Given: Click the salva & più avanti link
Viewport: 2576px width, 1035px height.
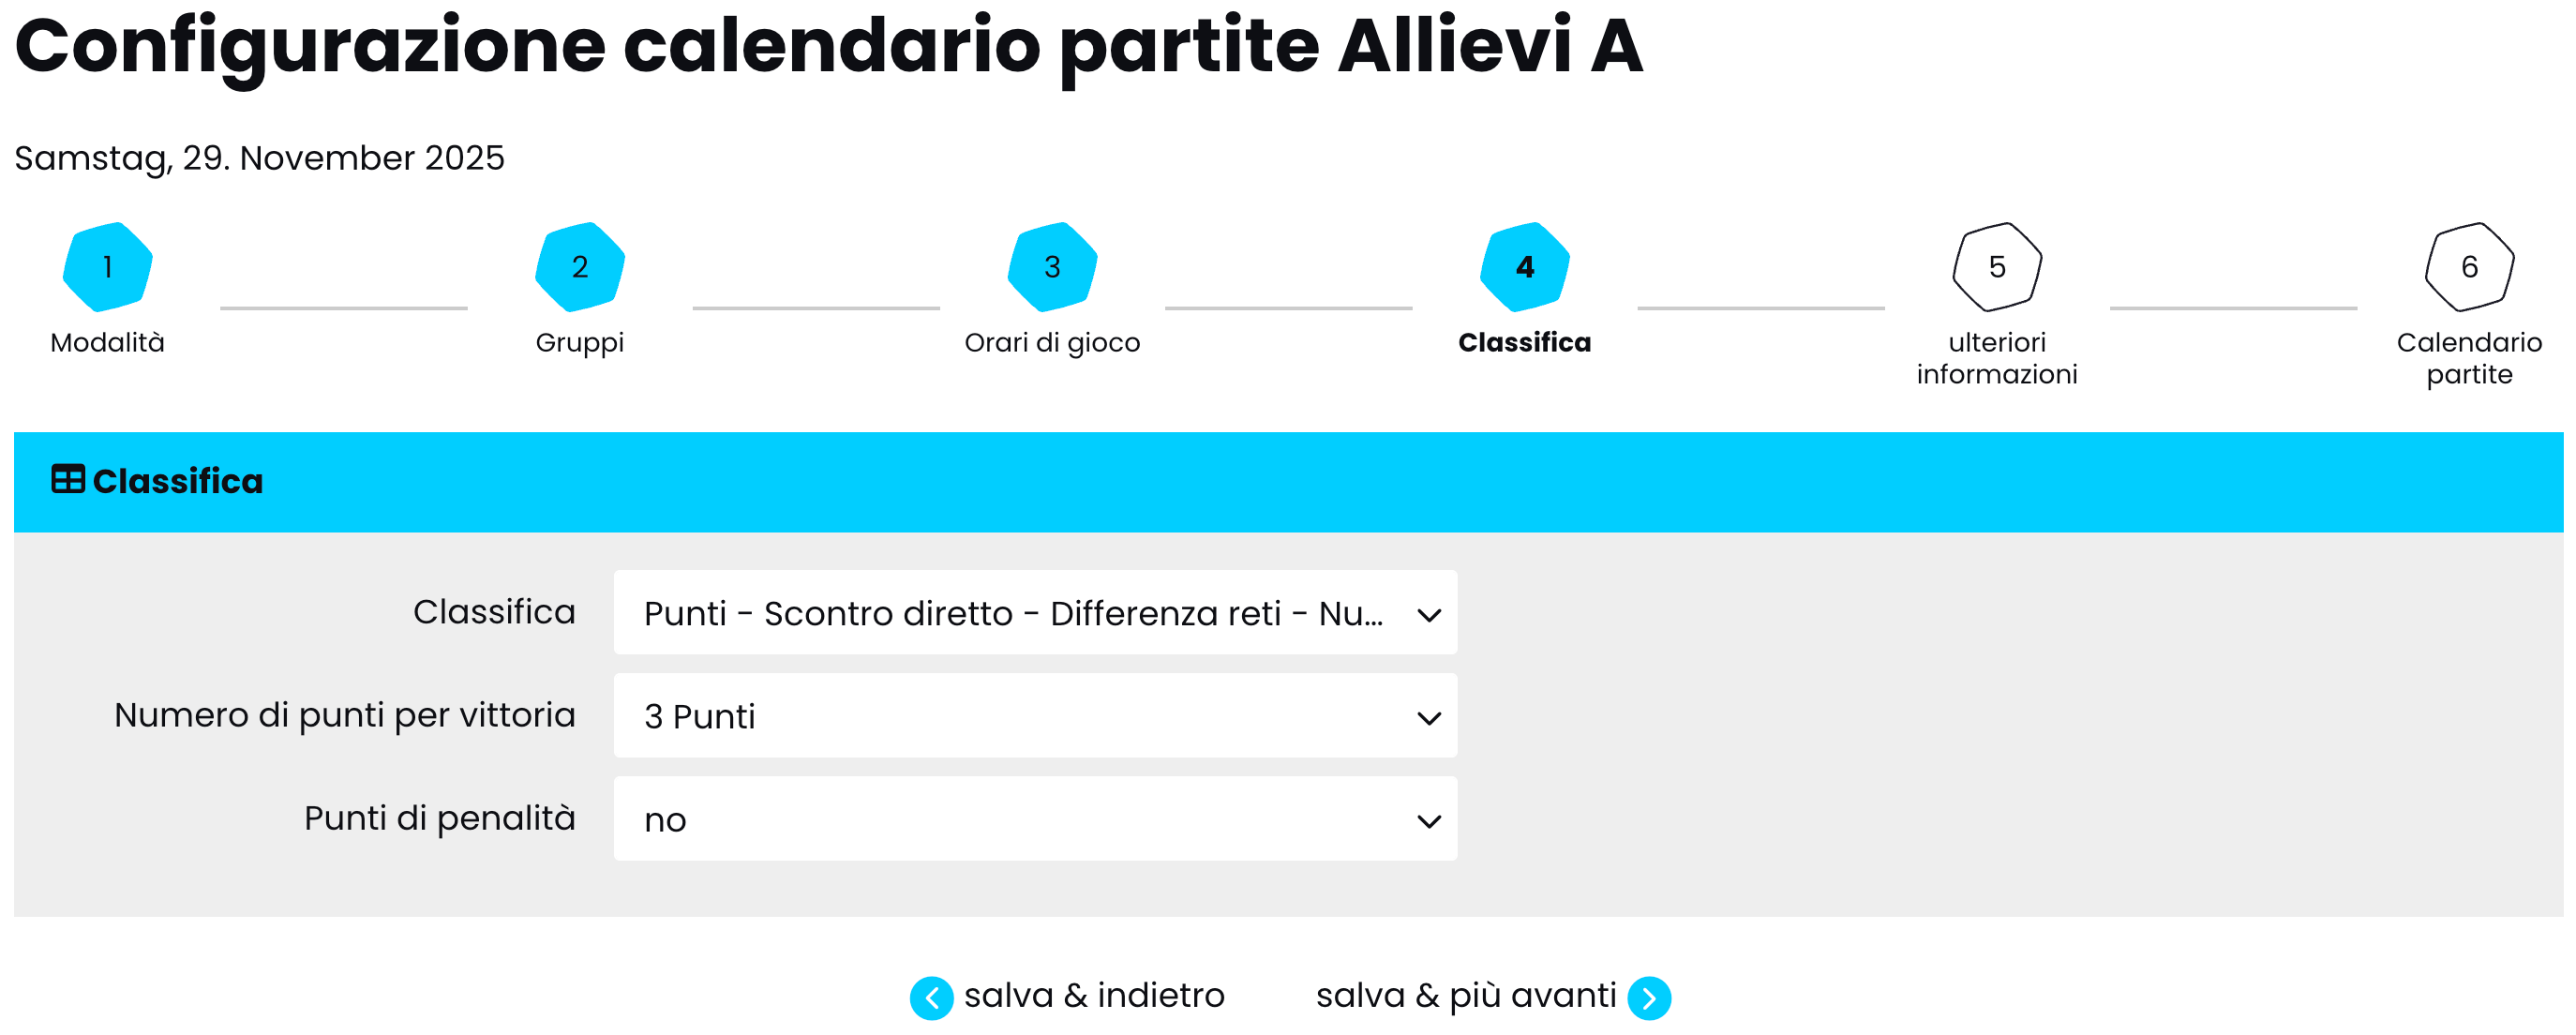Looking at the screenshot, I should 1465,996.
